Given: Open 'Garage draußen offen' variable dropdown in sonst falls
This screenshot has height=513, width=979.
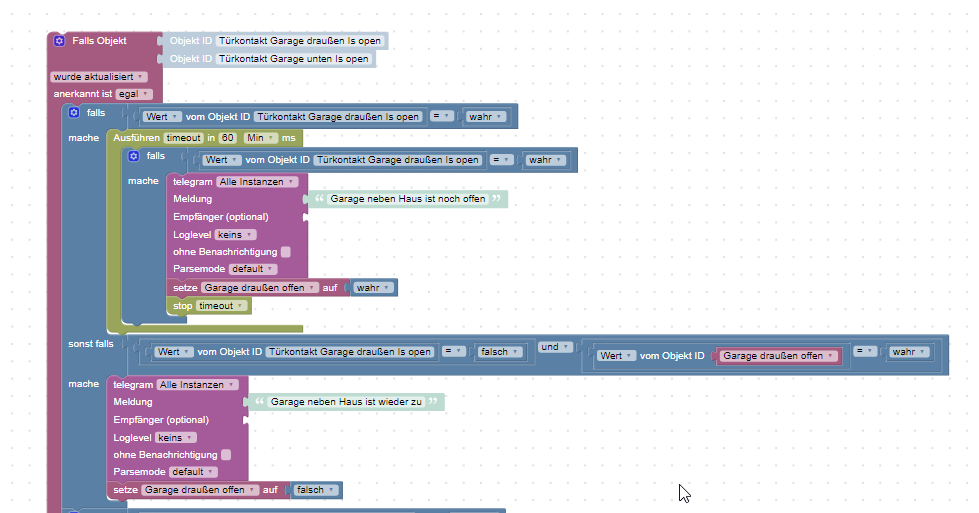Looking at the screenshot, I should [x=778, y=356].
